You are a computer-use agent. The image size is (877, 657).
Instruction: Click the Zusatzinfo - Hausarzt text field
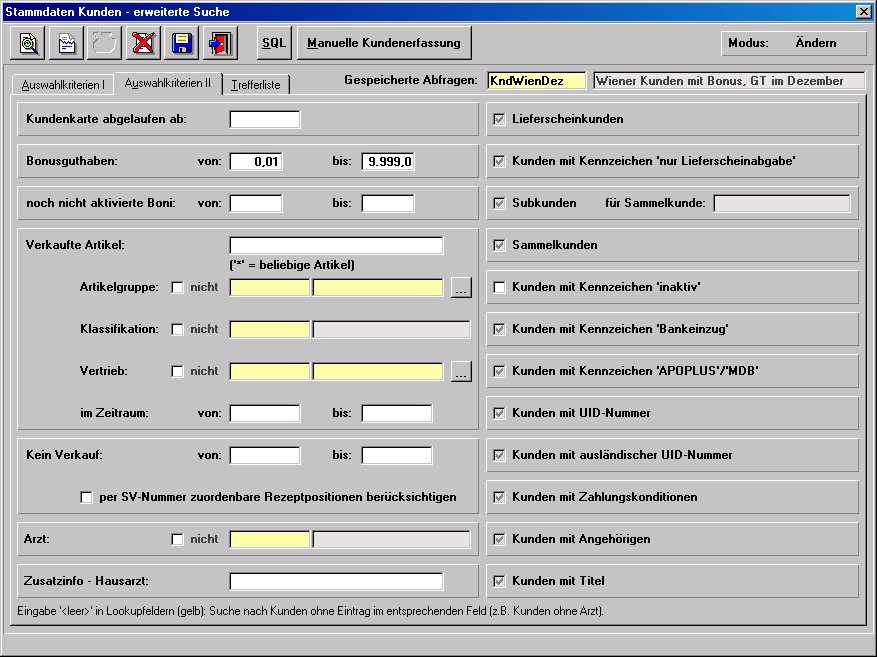336,582
